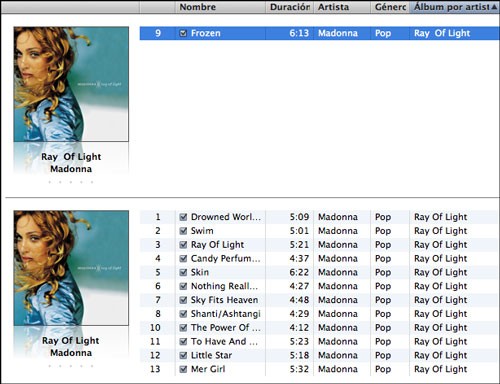Select the Sky Fits Heaven track
Screen dimensions: 500x384
coord(320,300)
